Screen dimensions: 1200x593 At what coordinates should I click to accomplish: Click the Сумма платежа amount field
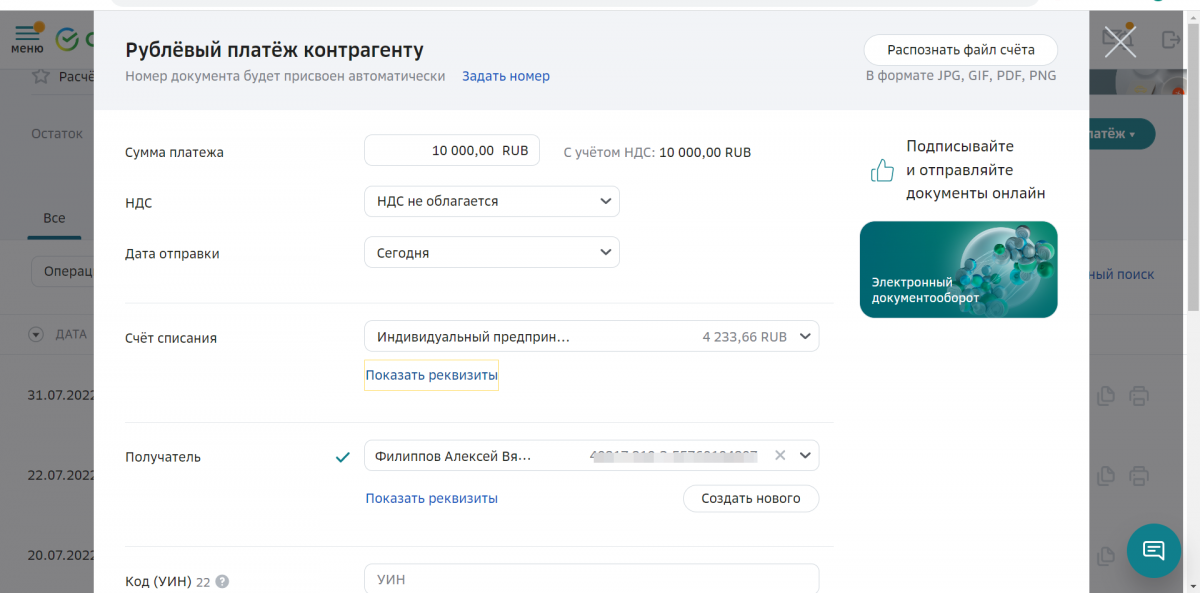click(x=452, y=151)
